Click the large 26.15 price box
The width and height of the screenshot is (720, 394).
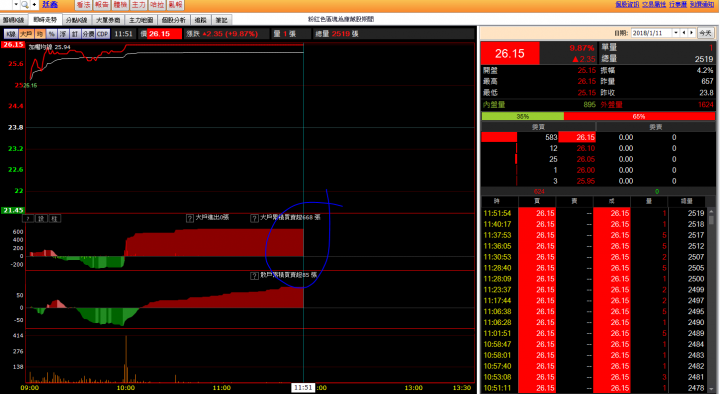[510, 54]
